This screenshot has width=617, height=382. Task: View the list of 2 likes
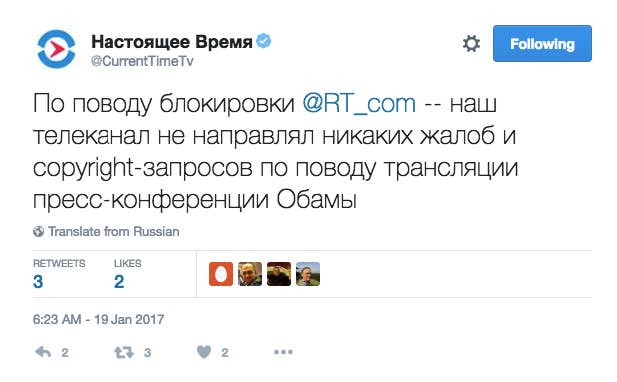[127, 275]
